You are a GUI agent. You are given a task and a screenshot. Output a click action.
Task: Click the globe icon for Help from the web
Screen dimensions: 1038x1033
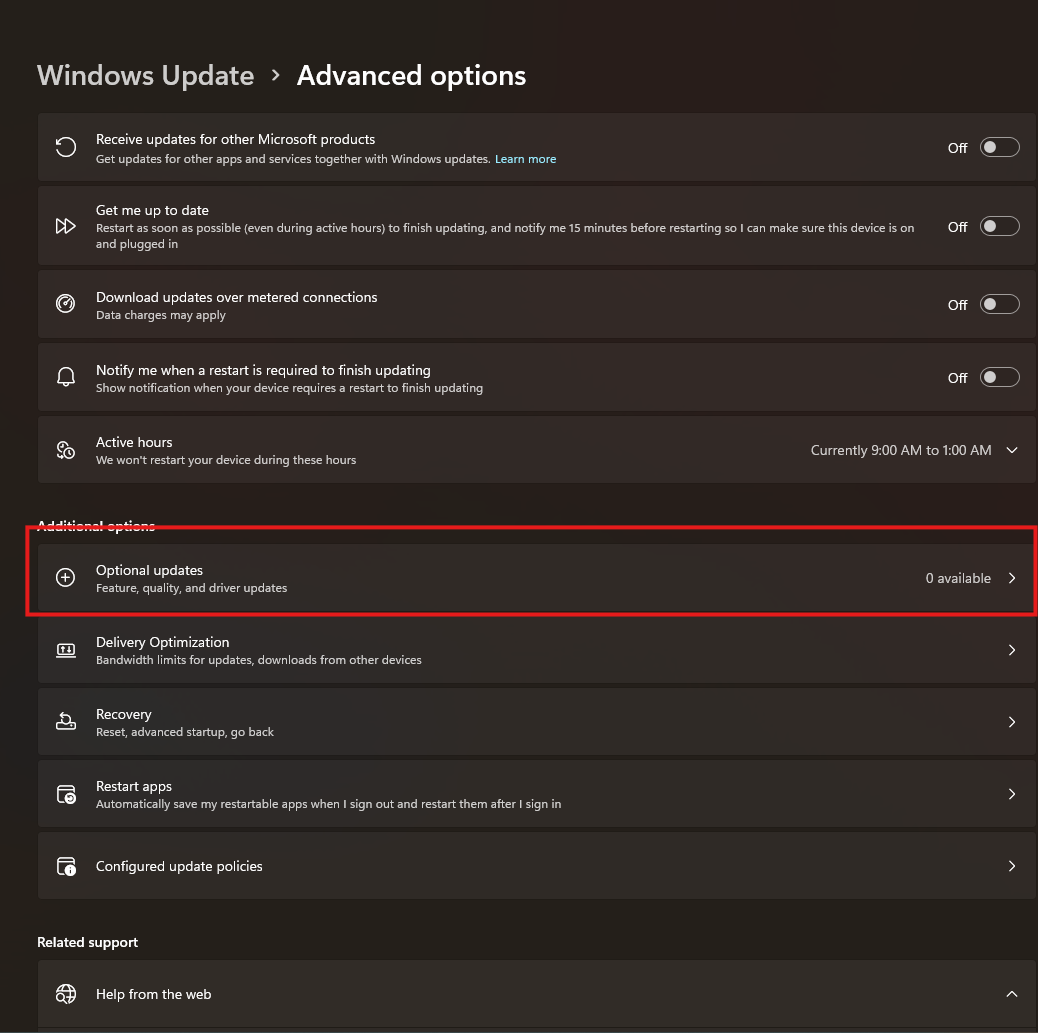click(66, 994)
